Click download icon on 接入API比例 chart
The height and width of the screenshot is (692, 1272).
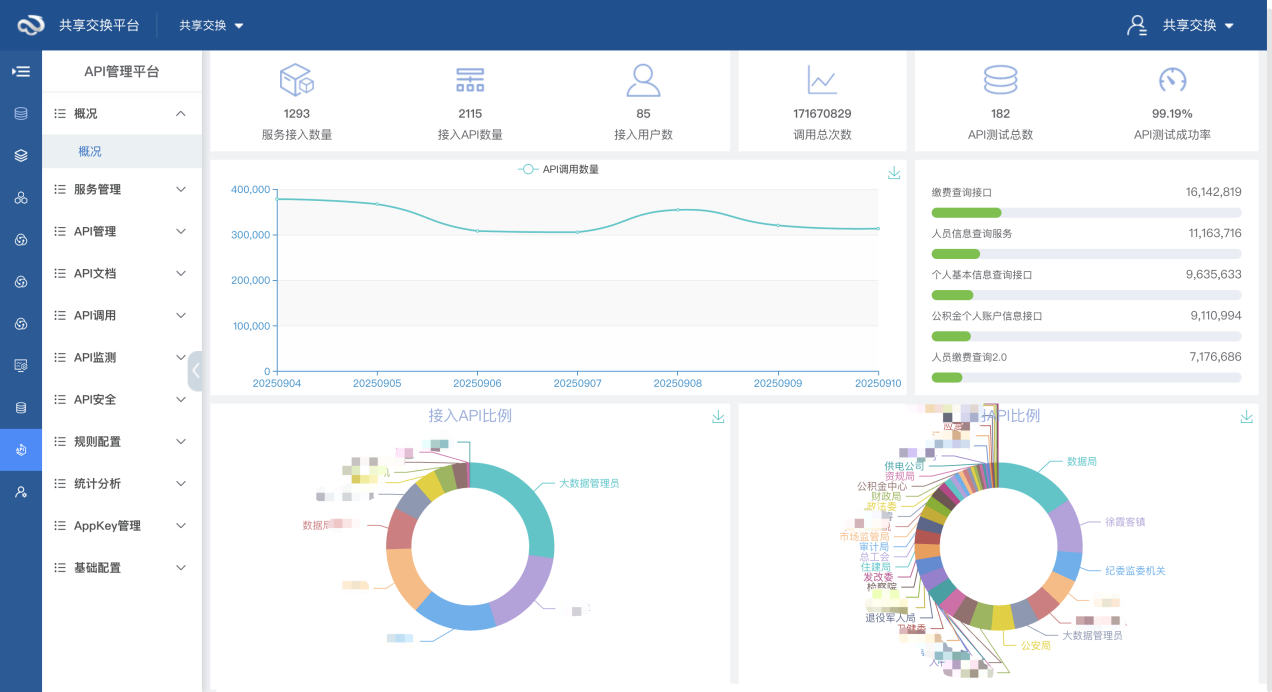[x=718, y=417]
